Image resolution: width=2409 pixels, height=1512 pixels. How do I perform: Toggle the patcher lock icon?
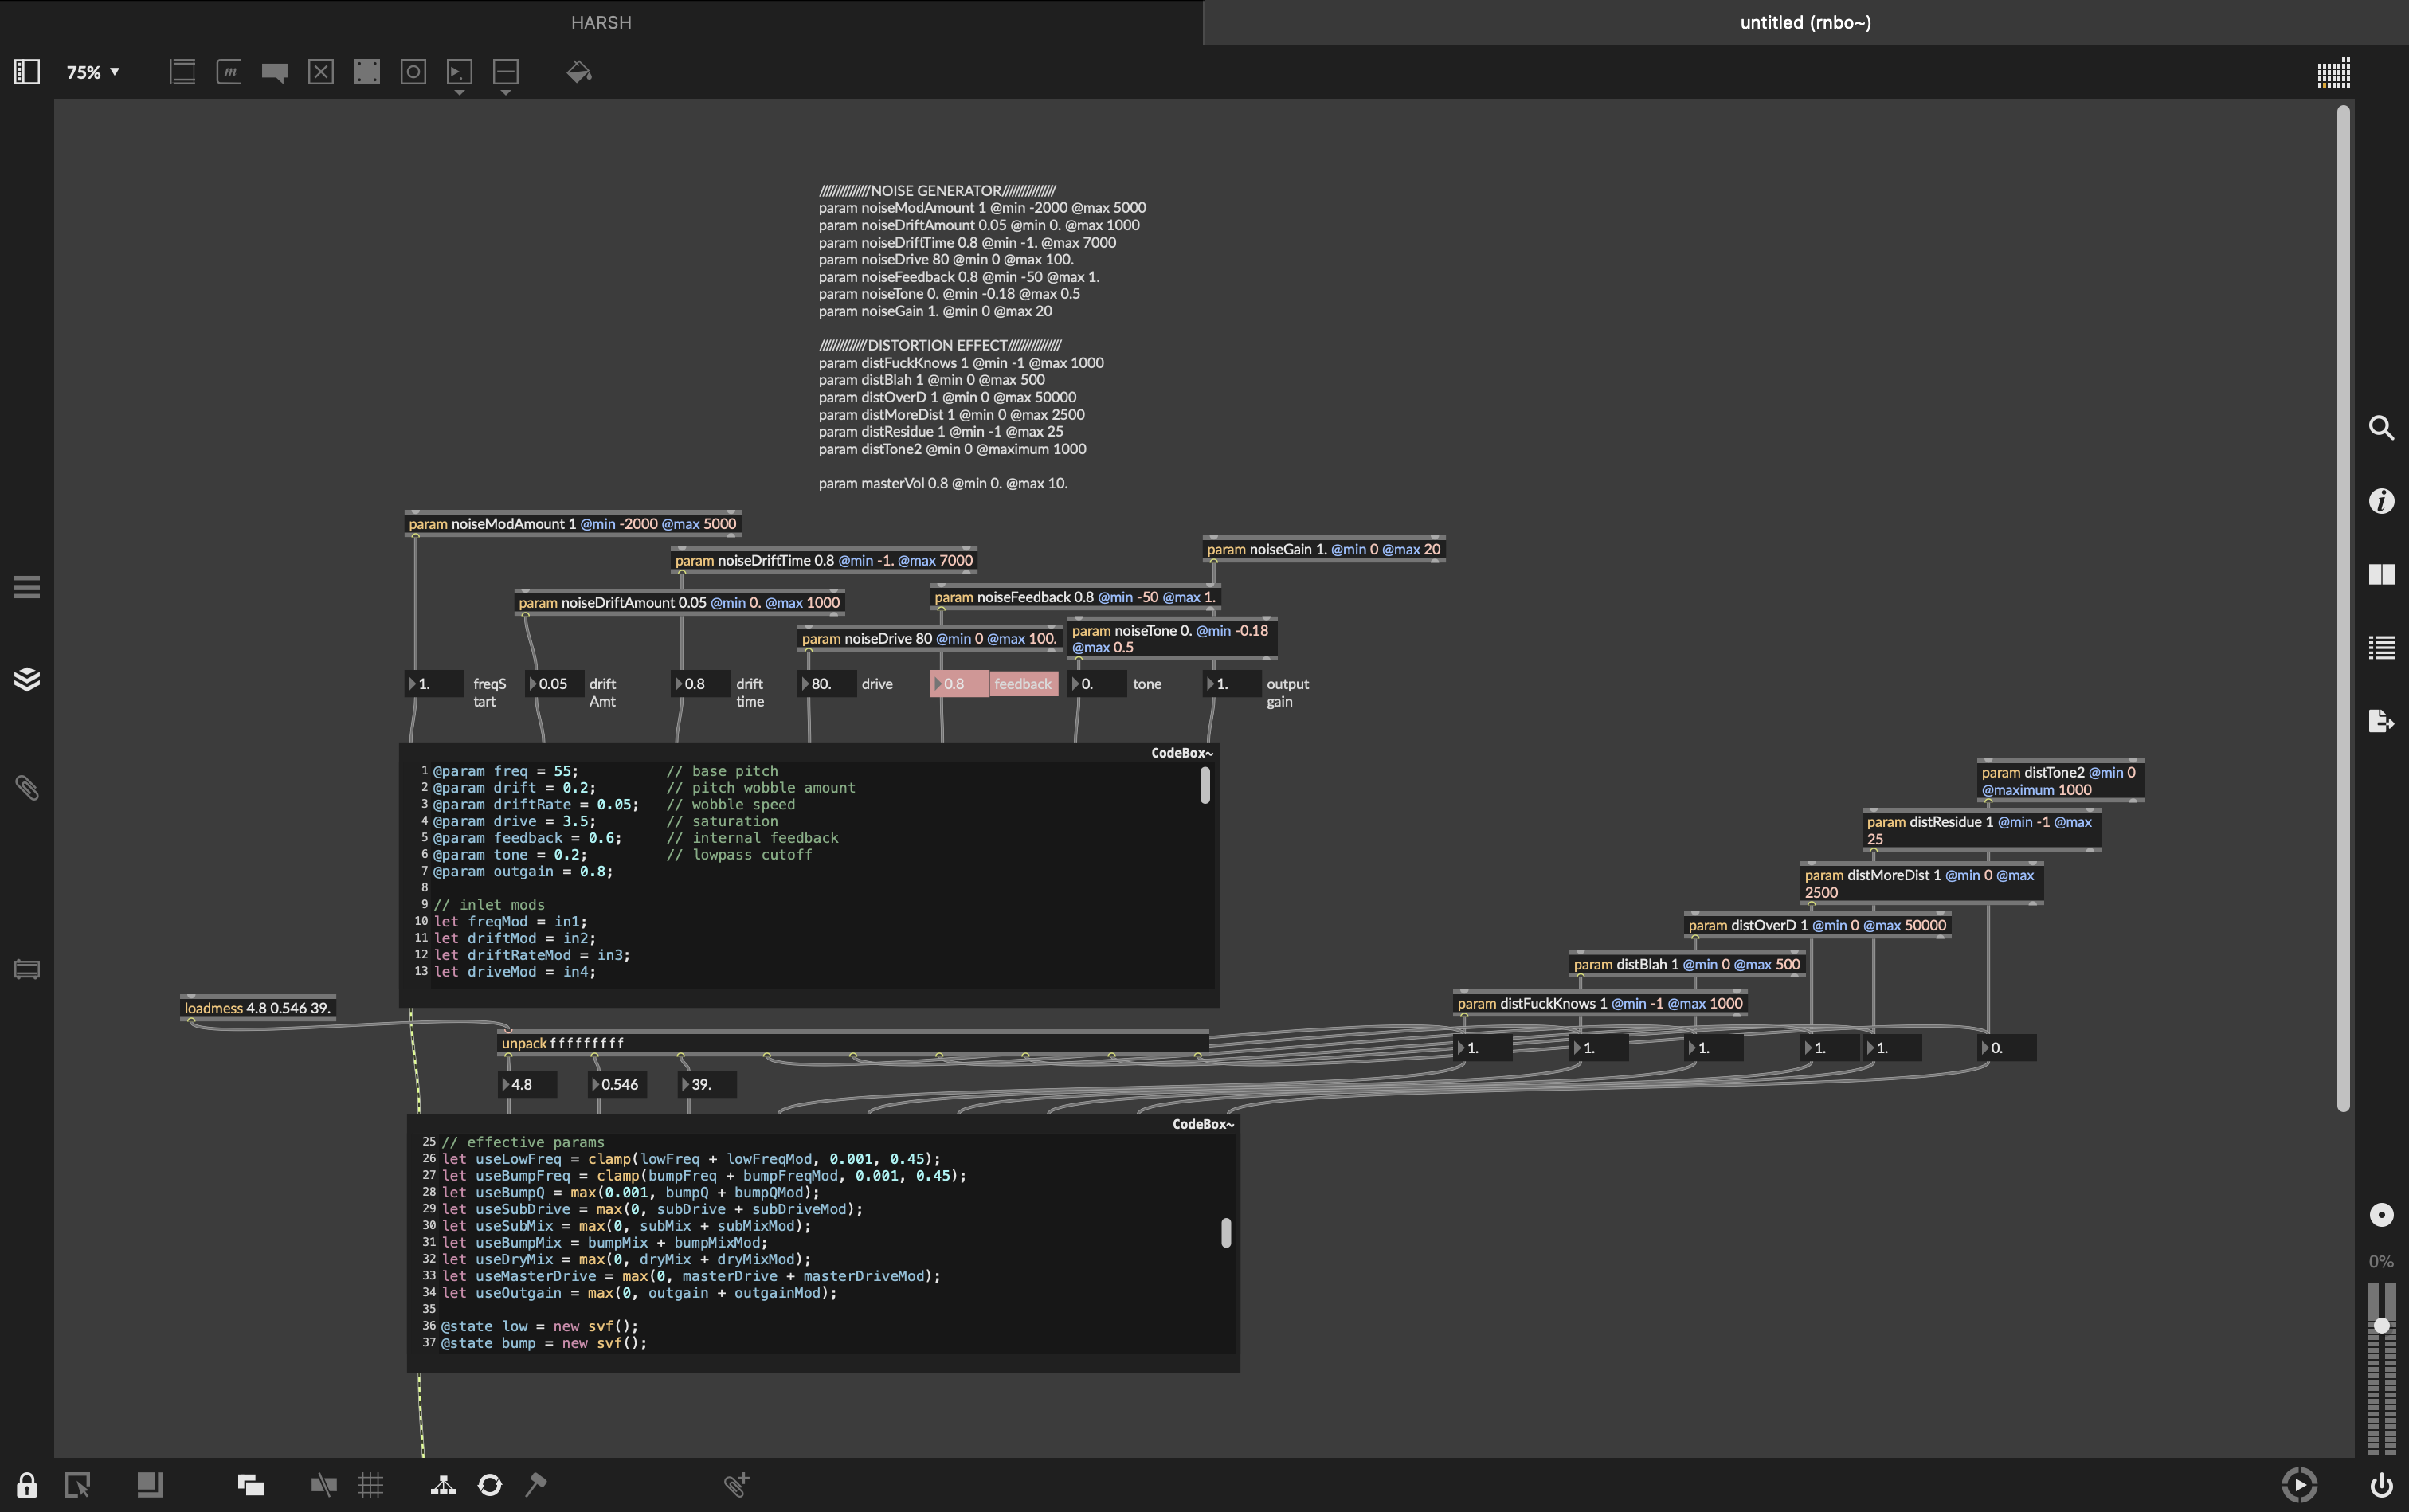point(27,1484)
